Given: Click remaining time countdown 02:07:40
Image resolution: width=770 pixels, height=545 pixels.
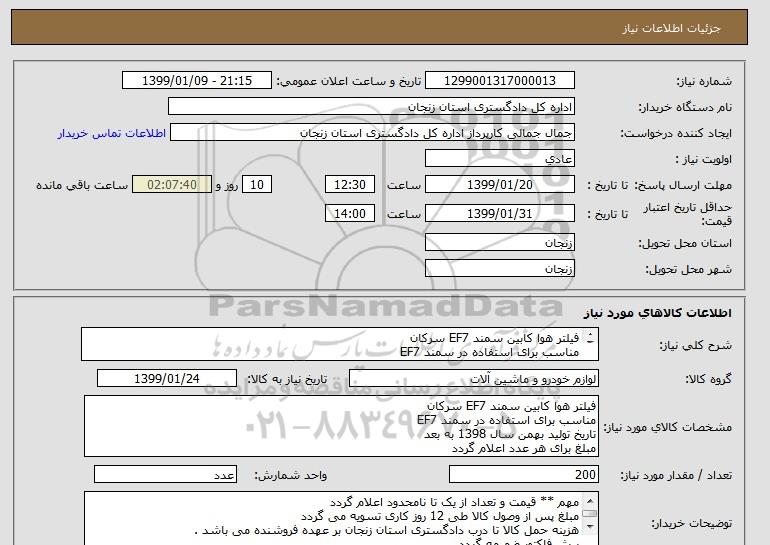Looking at the screenshot, I should tap(172, 185).
